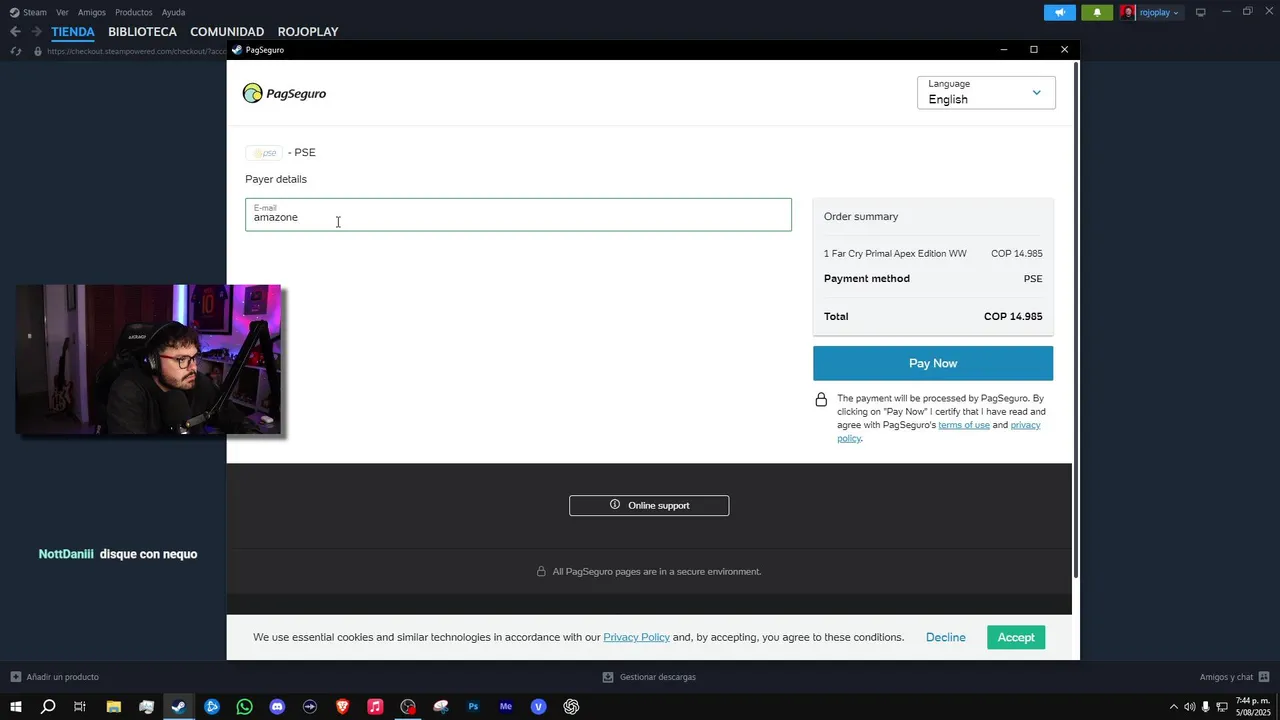Click the PSE payment logo
Image resolution: width=1280 pixels, height=720 pixels.
(264, 153)
